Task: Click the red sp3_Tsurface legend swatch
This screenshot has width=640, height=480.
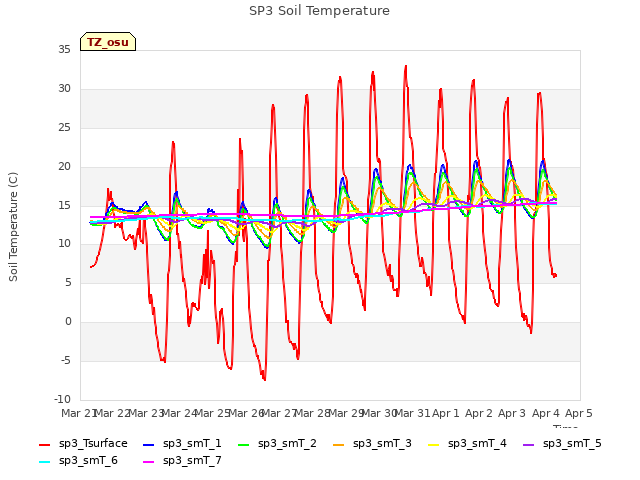Action: pos(44,444)
